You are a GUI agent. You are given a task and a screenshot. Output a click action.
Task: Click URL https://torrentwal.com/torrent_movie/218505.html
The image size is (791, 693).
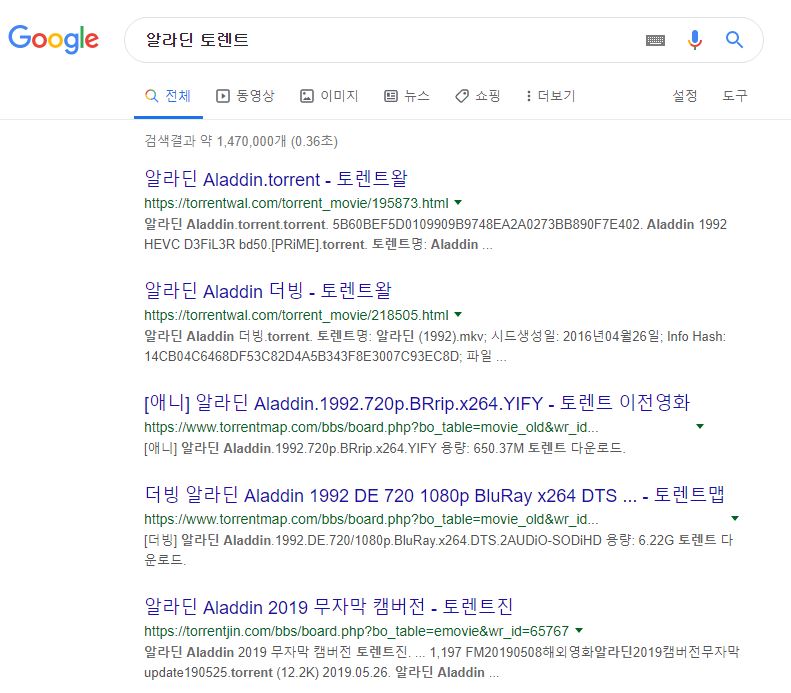[296, 315]
